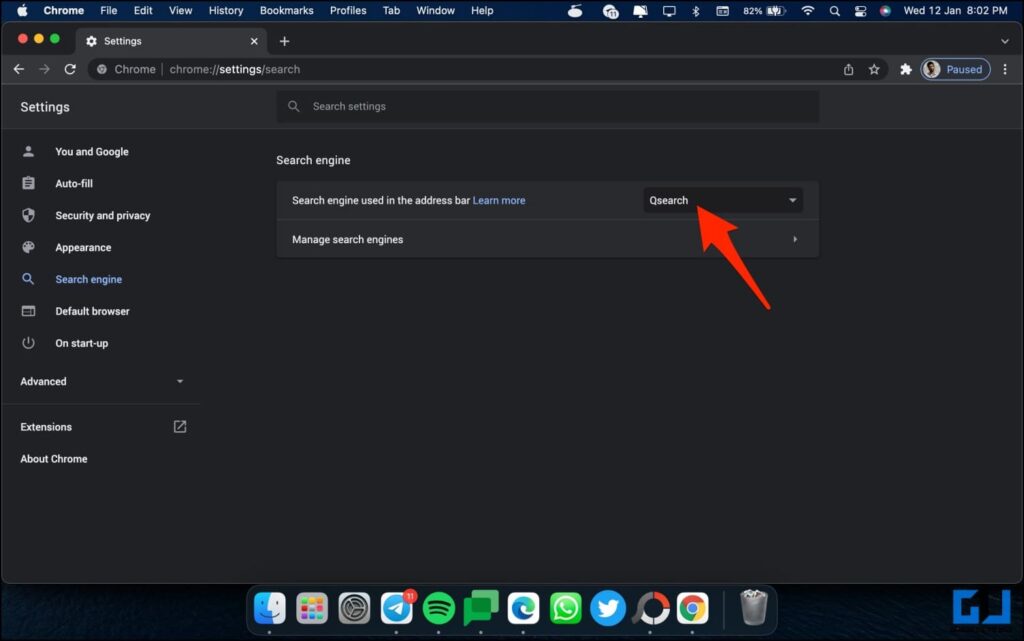The height and width of the screenshot is (641, 1024).
Task: Open Control Centre in menu bar
Action: 861,10
